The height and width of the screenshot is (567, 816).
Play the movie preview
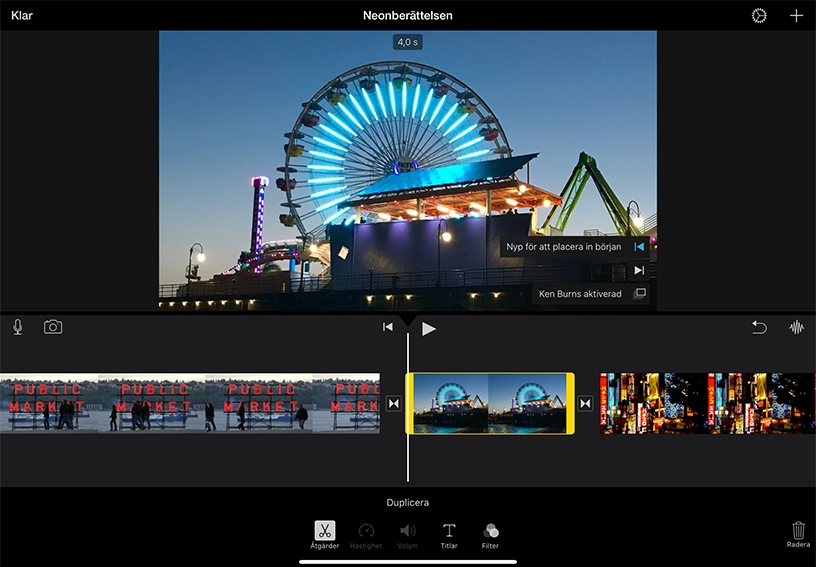(x=428, y=328)
